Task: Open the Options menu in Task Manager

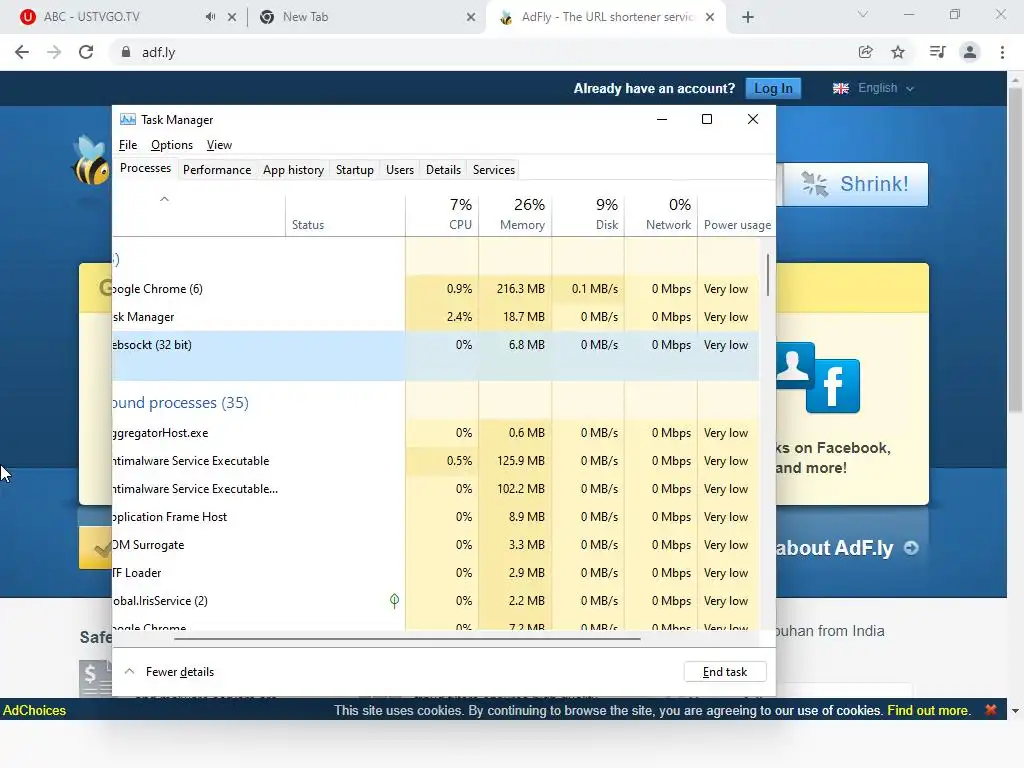Action: click(172, 145)
